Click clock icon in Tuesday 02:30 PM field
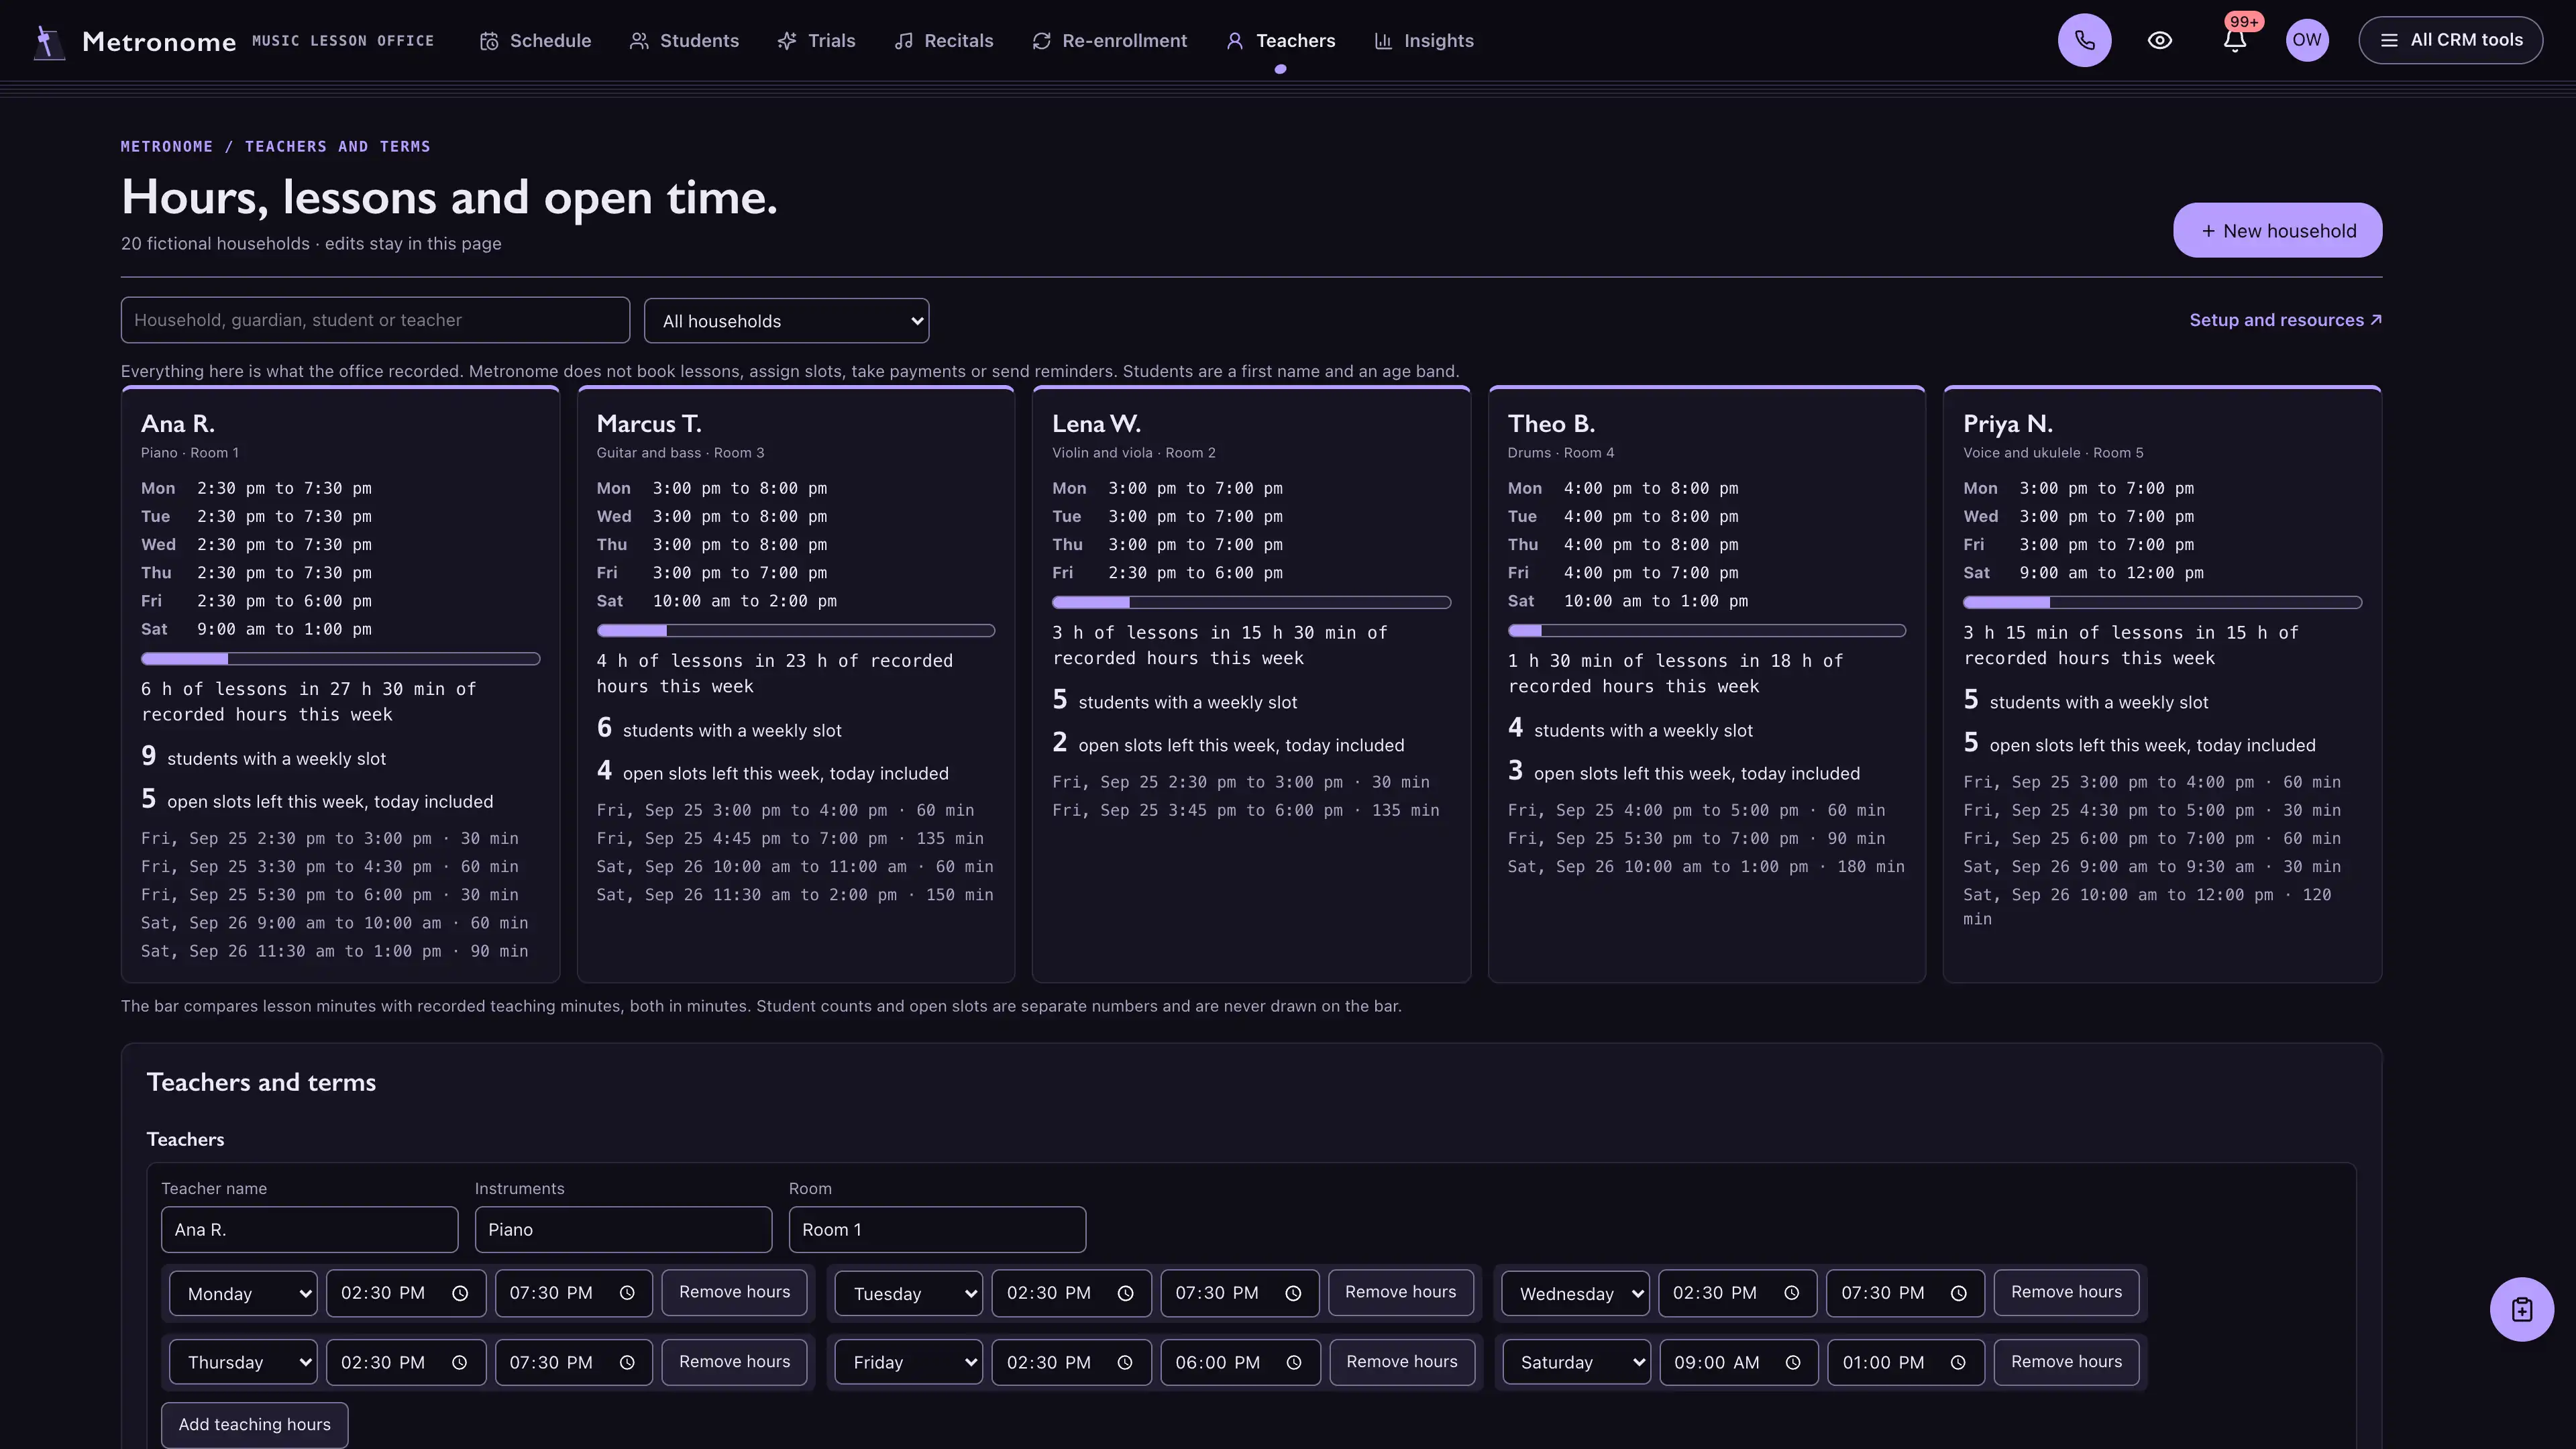Viewport: 2576px width, 1449px height. click(x=1125, y=1293)
